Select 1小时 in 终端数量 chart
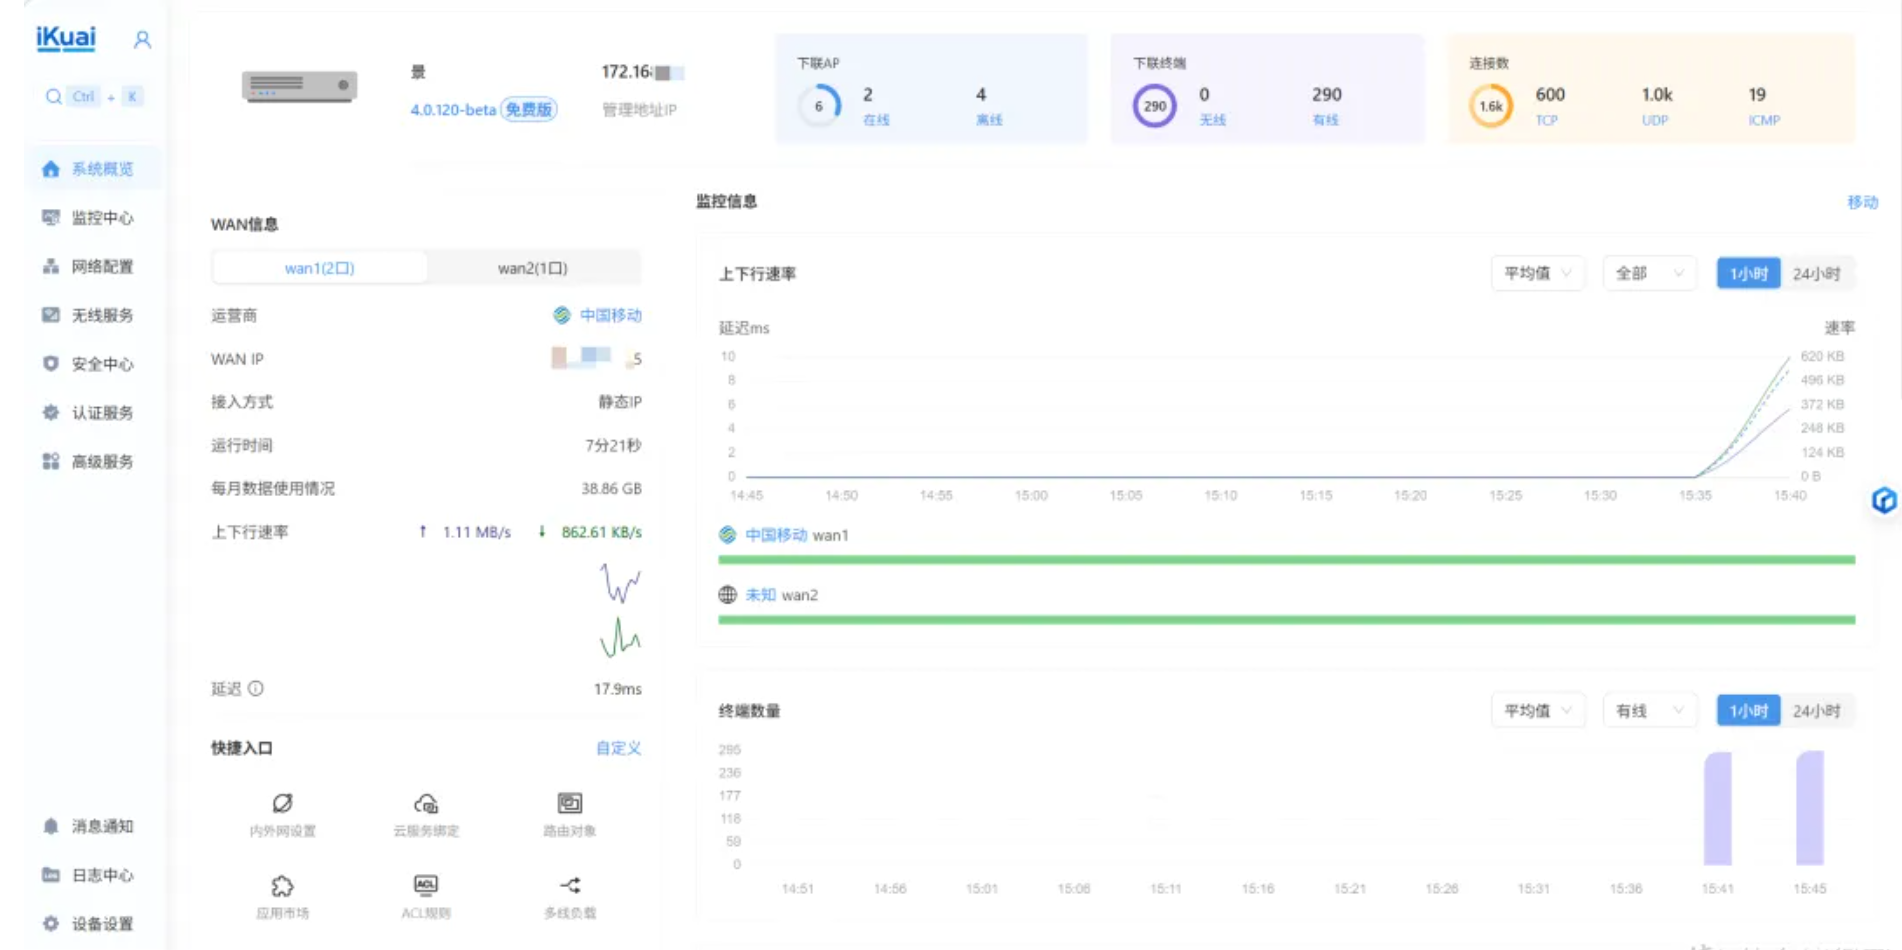Image resolution: width=1902 pixels, height=950 pixels. [1749, 710]
